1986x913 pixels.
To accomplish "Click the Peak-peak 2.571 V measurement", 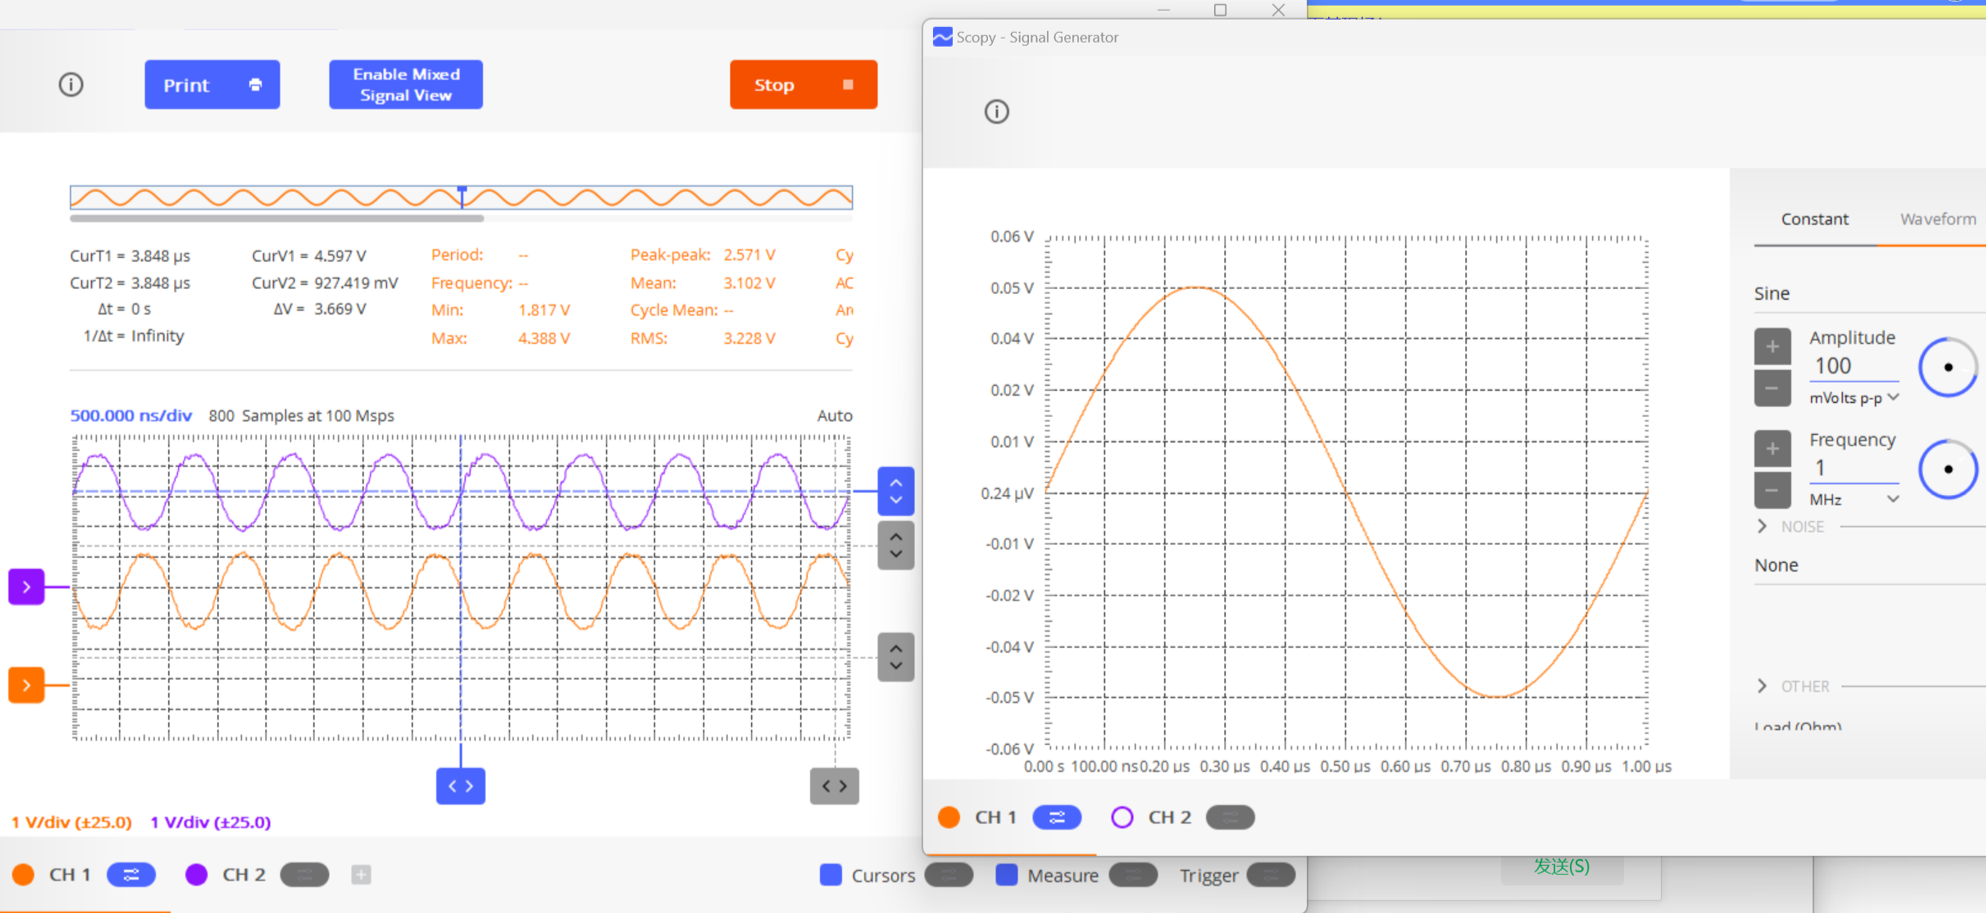I will point(703,255).
